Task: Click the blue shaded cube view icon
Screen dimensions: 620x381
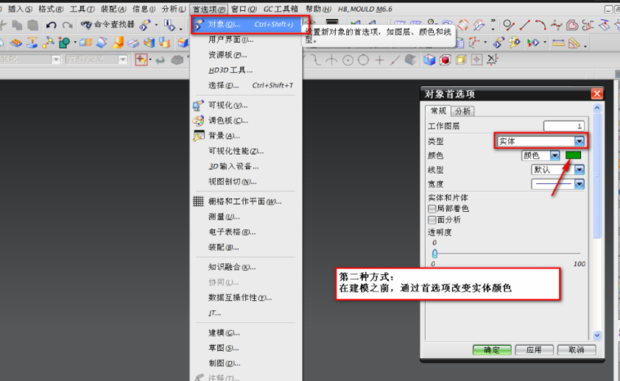Action: (x=429, y=60)
